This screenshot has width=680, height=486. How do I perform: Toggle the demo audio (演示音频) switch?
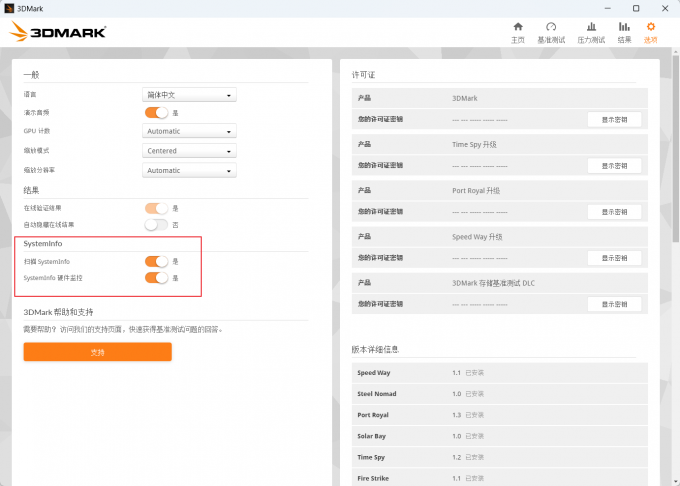pyautogui.click(x=156, y=113)
